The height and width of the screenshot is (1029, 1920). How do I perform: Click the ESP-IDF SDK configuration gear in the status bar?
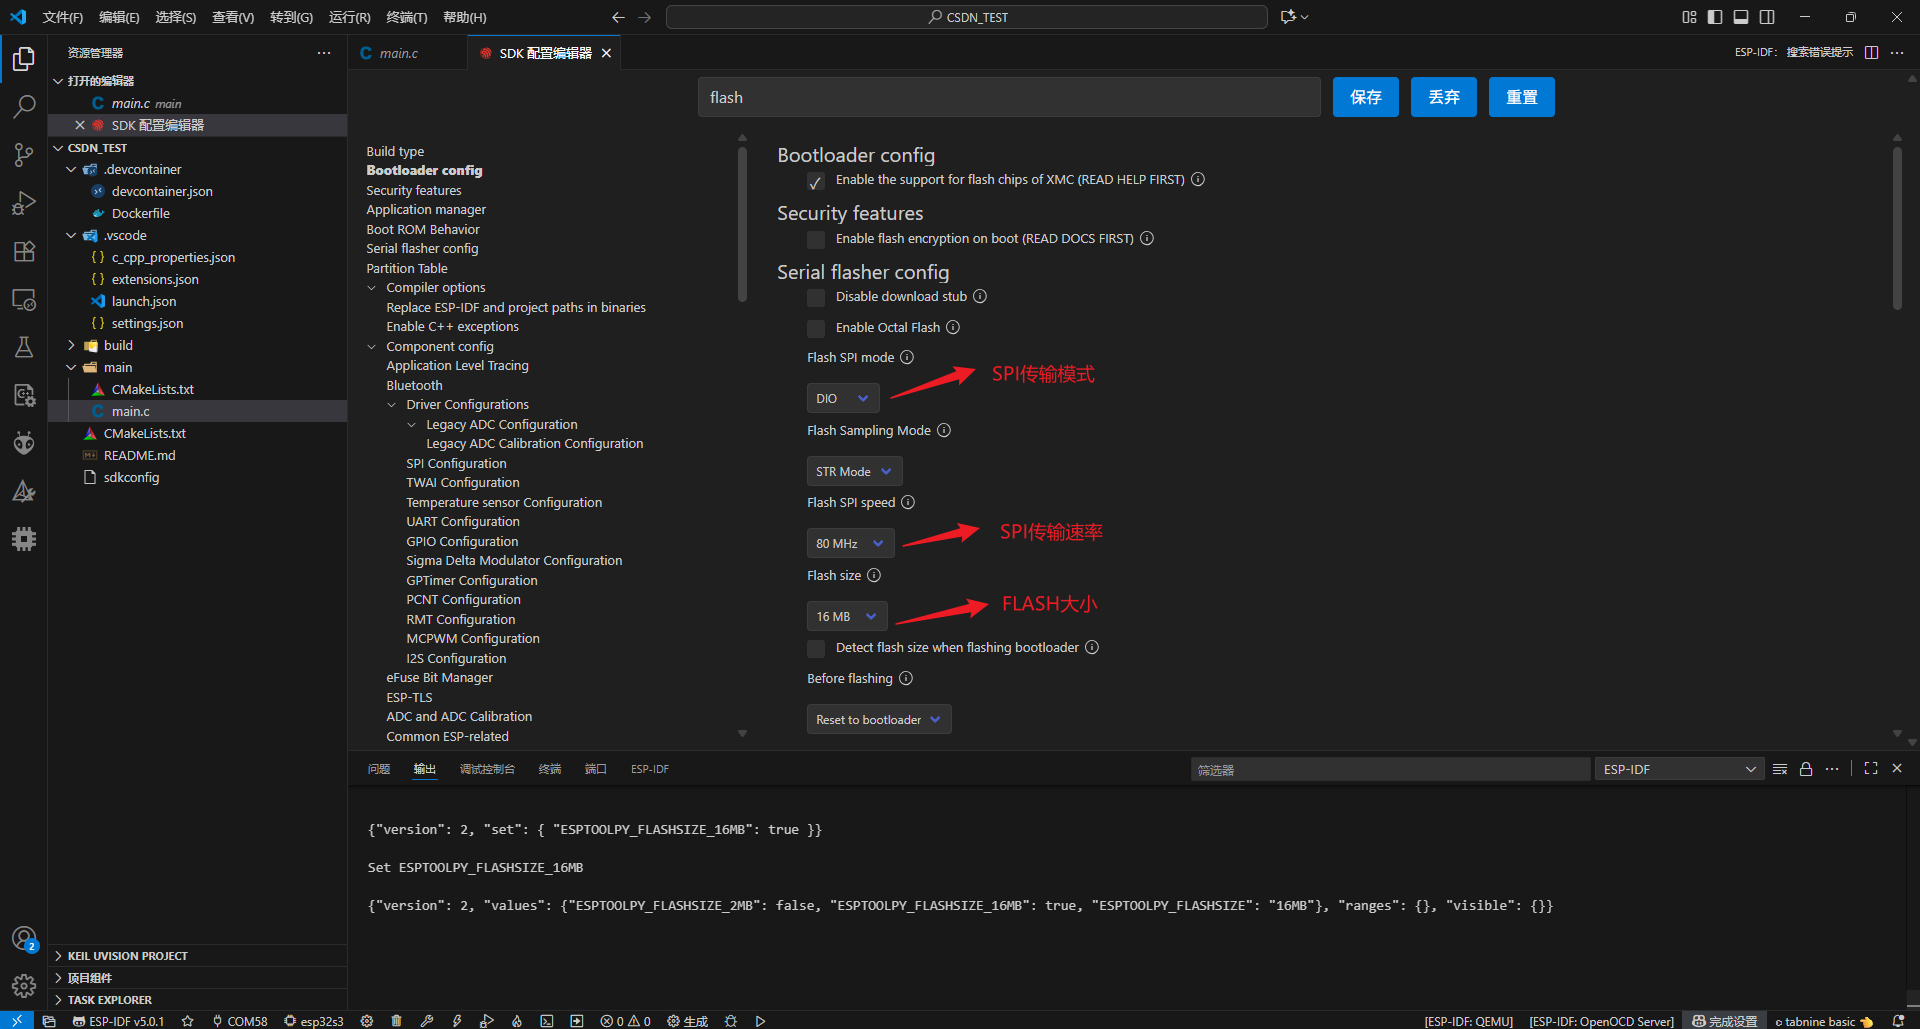367,1021
